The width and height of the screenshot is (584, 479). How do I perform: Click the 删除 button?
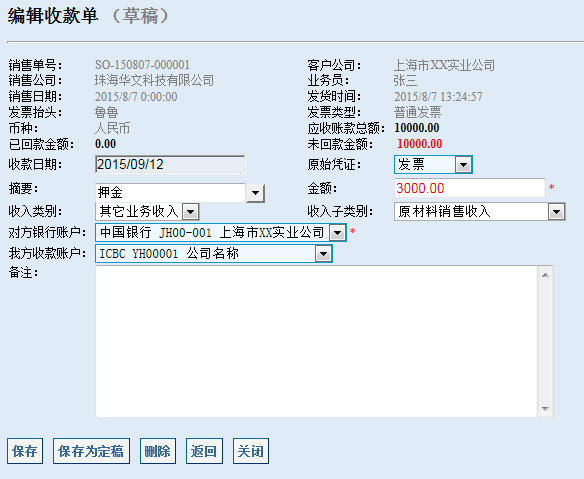[x=158, y=451]
